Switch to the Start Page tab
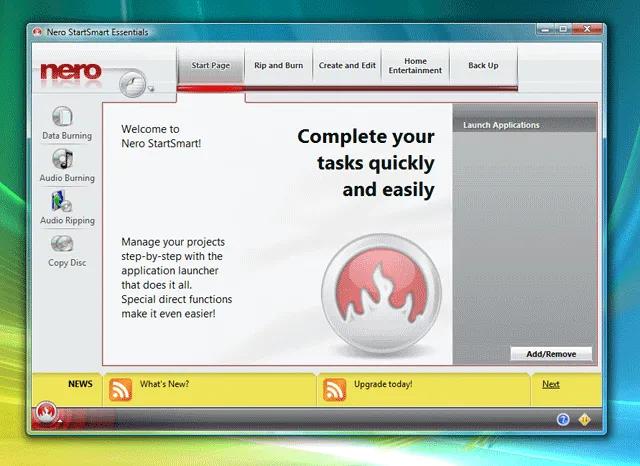 (211, 66)
